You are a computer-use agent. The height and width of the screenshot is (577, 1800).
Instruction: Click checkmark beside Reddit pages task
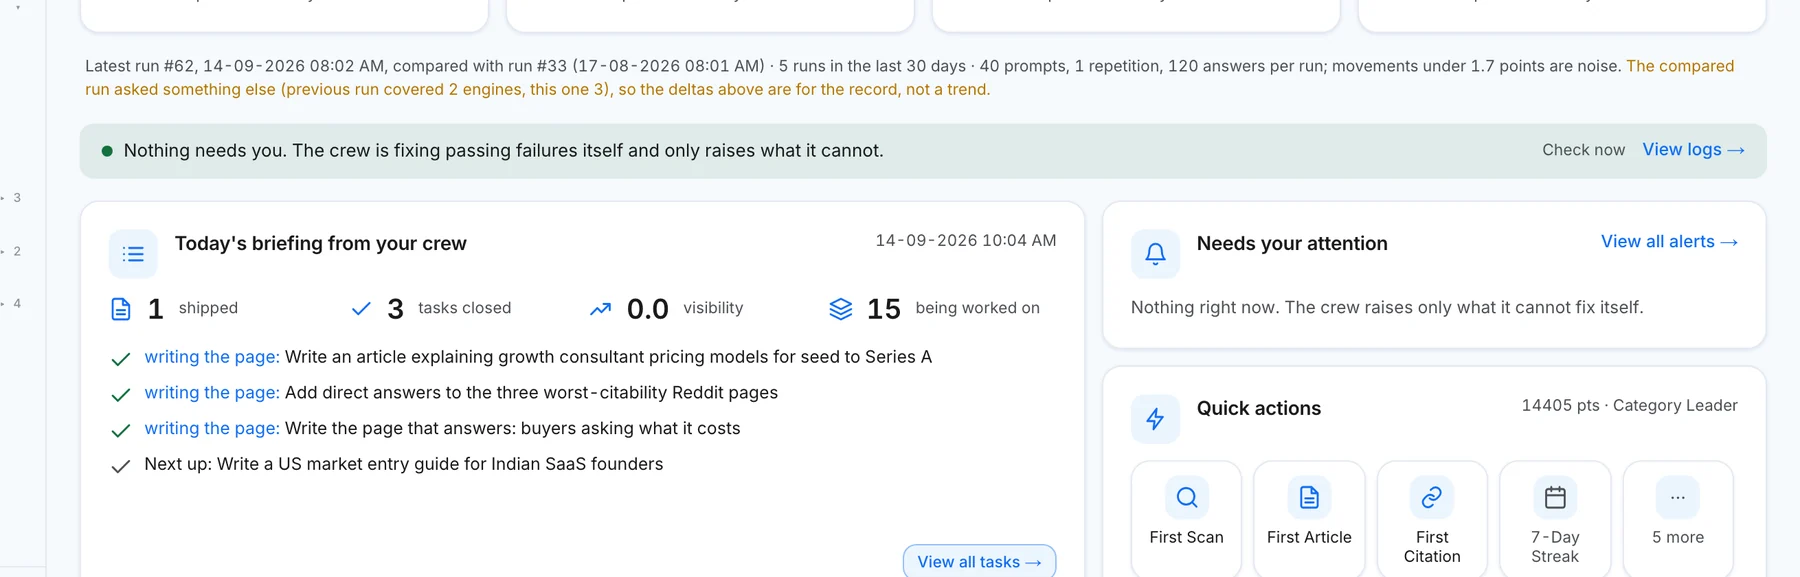coord(121,395)
